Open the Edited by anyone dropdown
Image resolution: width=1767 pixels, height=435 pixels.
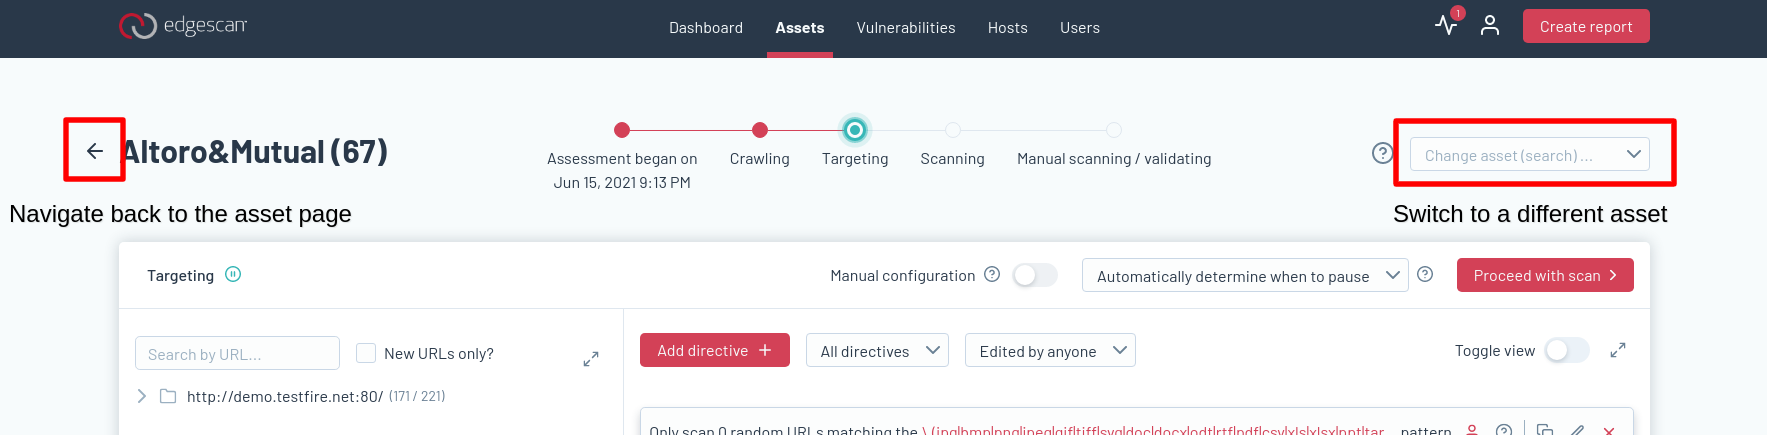1050,350
